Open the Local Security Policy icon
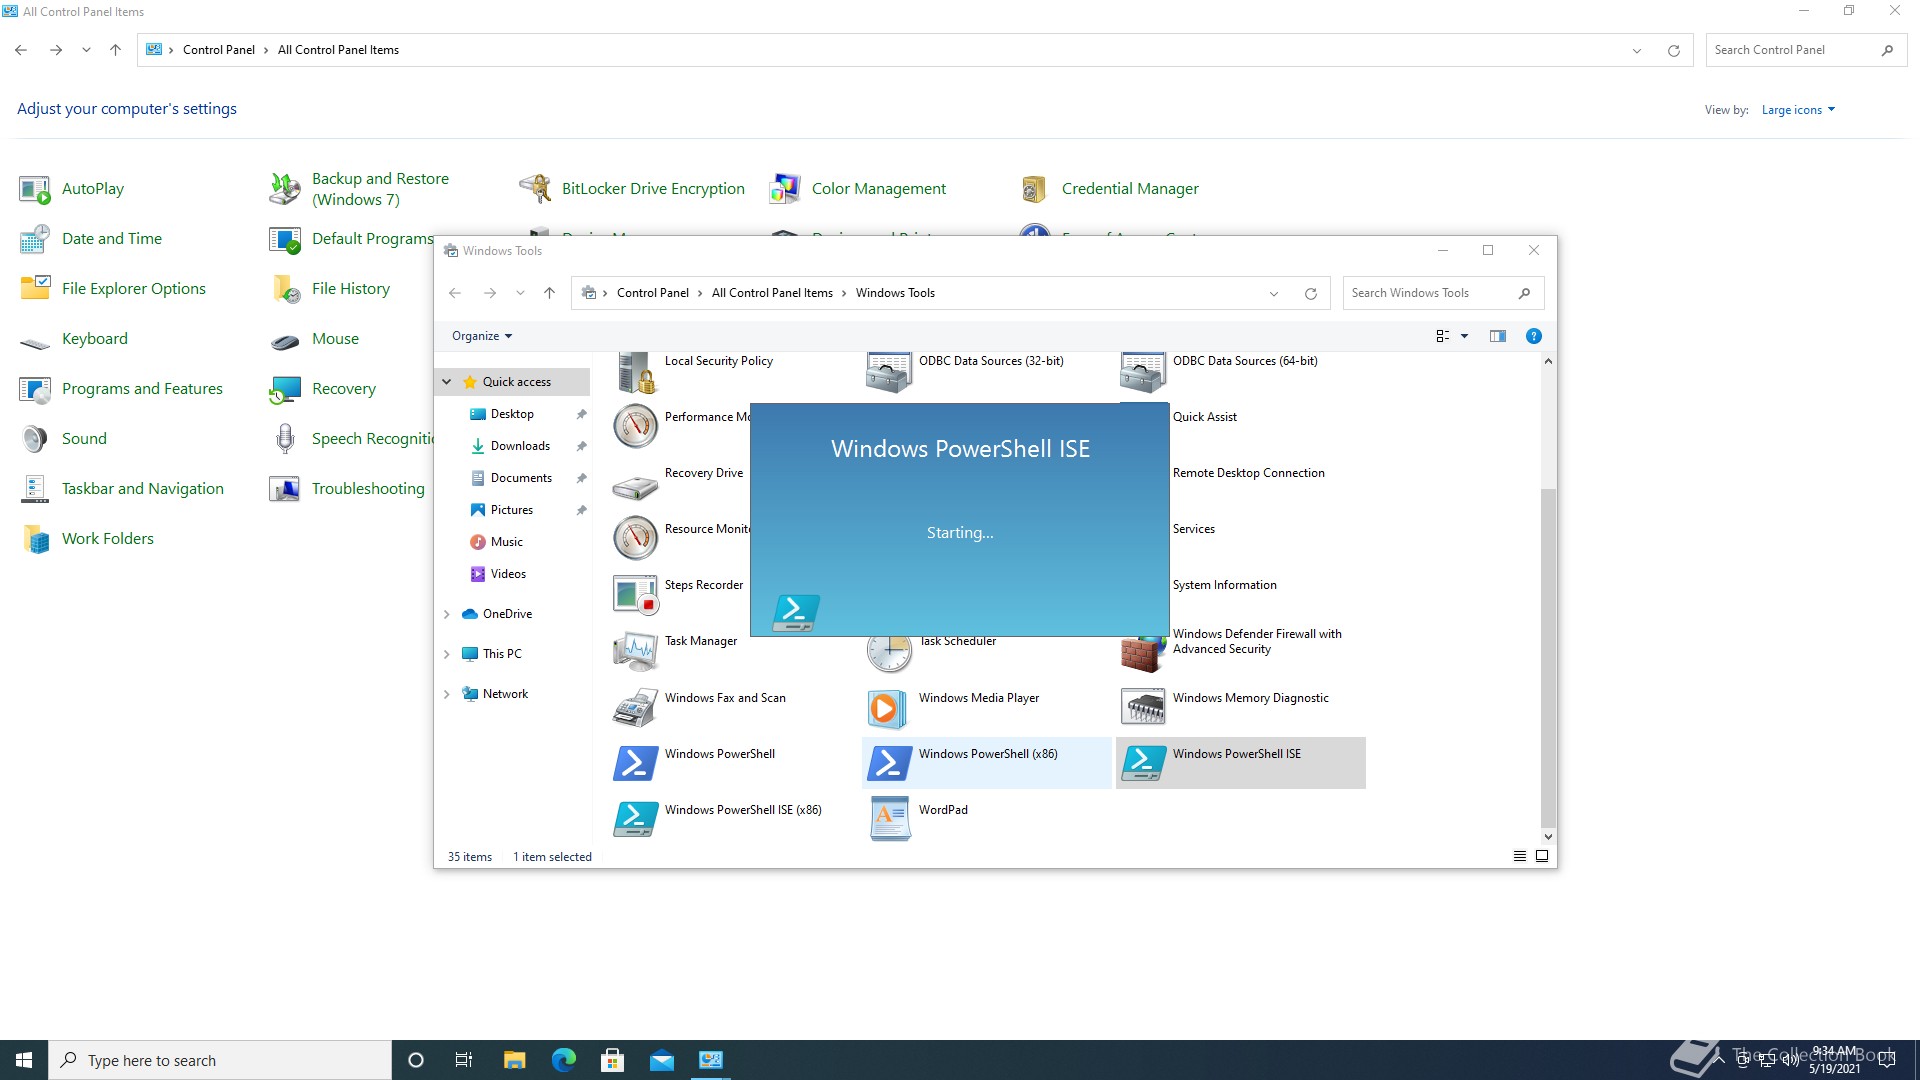The width and height of the screenshot is (1920, 1080). click(x=636, y=372)
